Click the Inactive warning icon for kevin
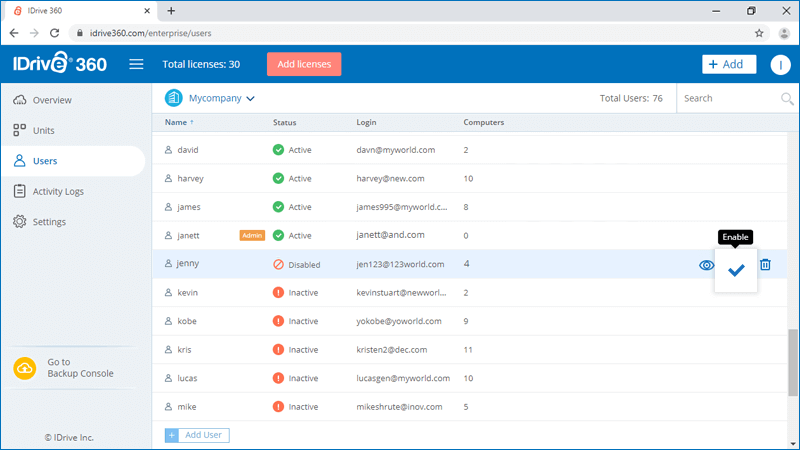The height and width of the screenshot is (450, 800). 278,292
